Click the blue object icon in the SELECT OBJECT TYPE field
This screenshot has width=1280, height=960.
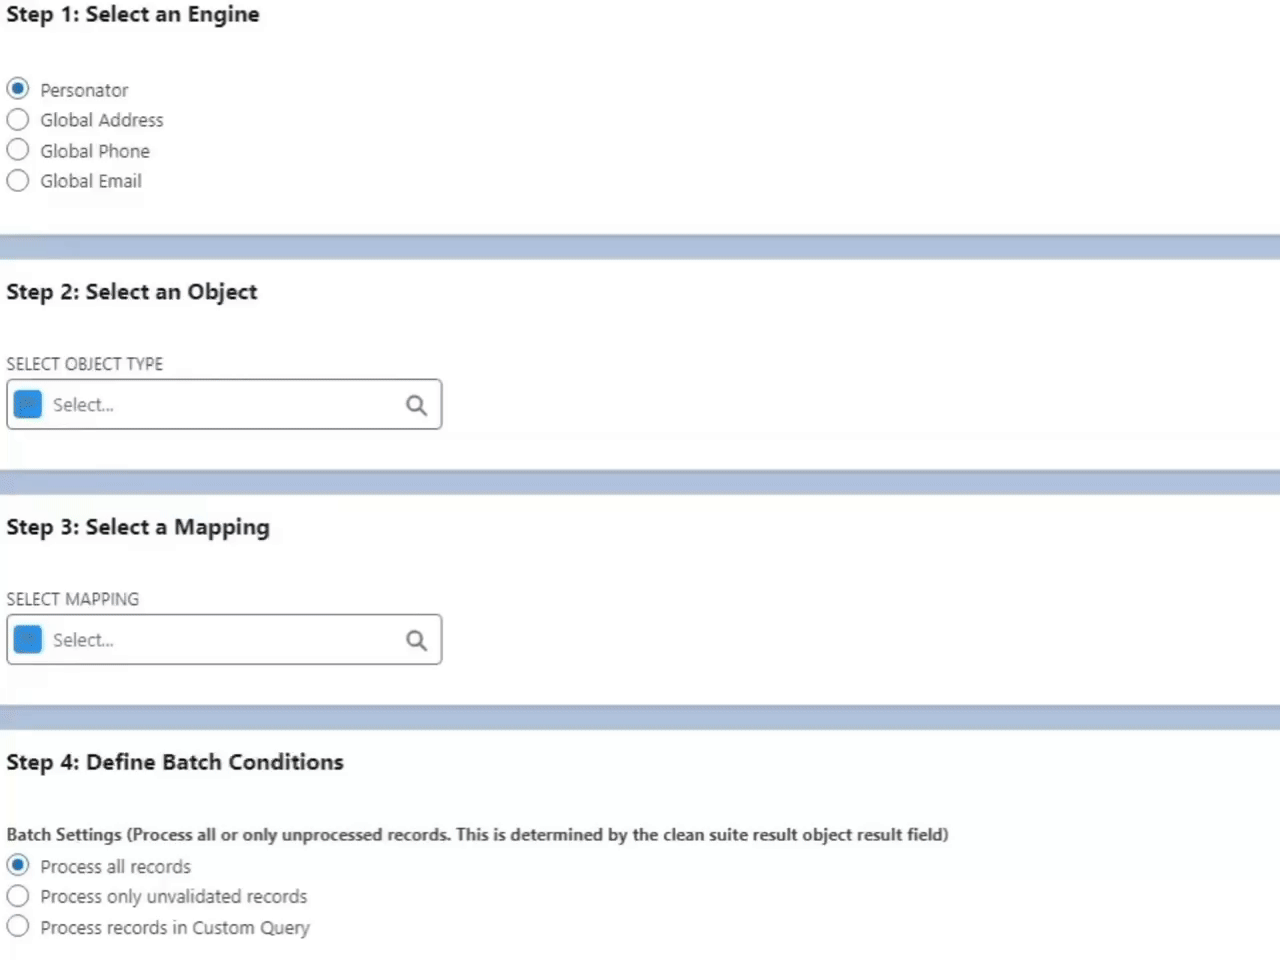[x=27, y=404]
